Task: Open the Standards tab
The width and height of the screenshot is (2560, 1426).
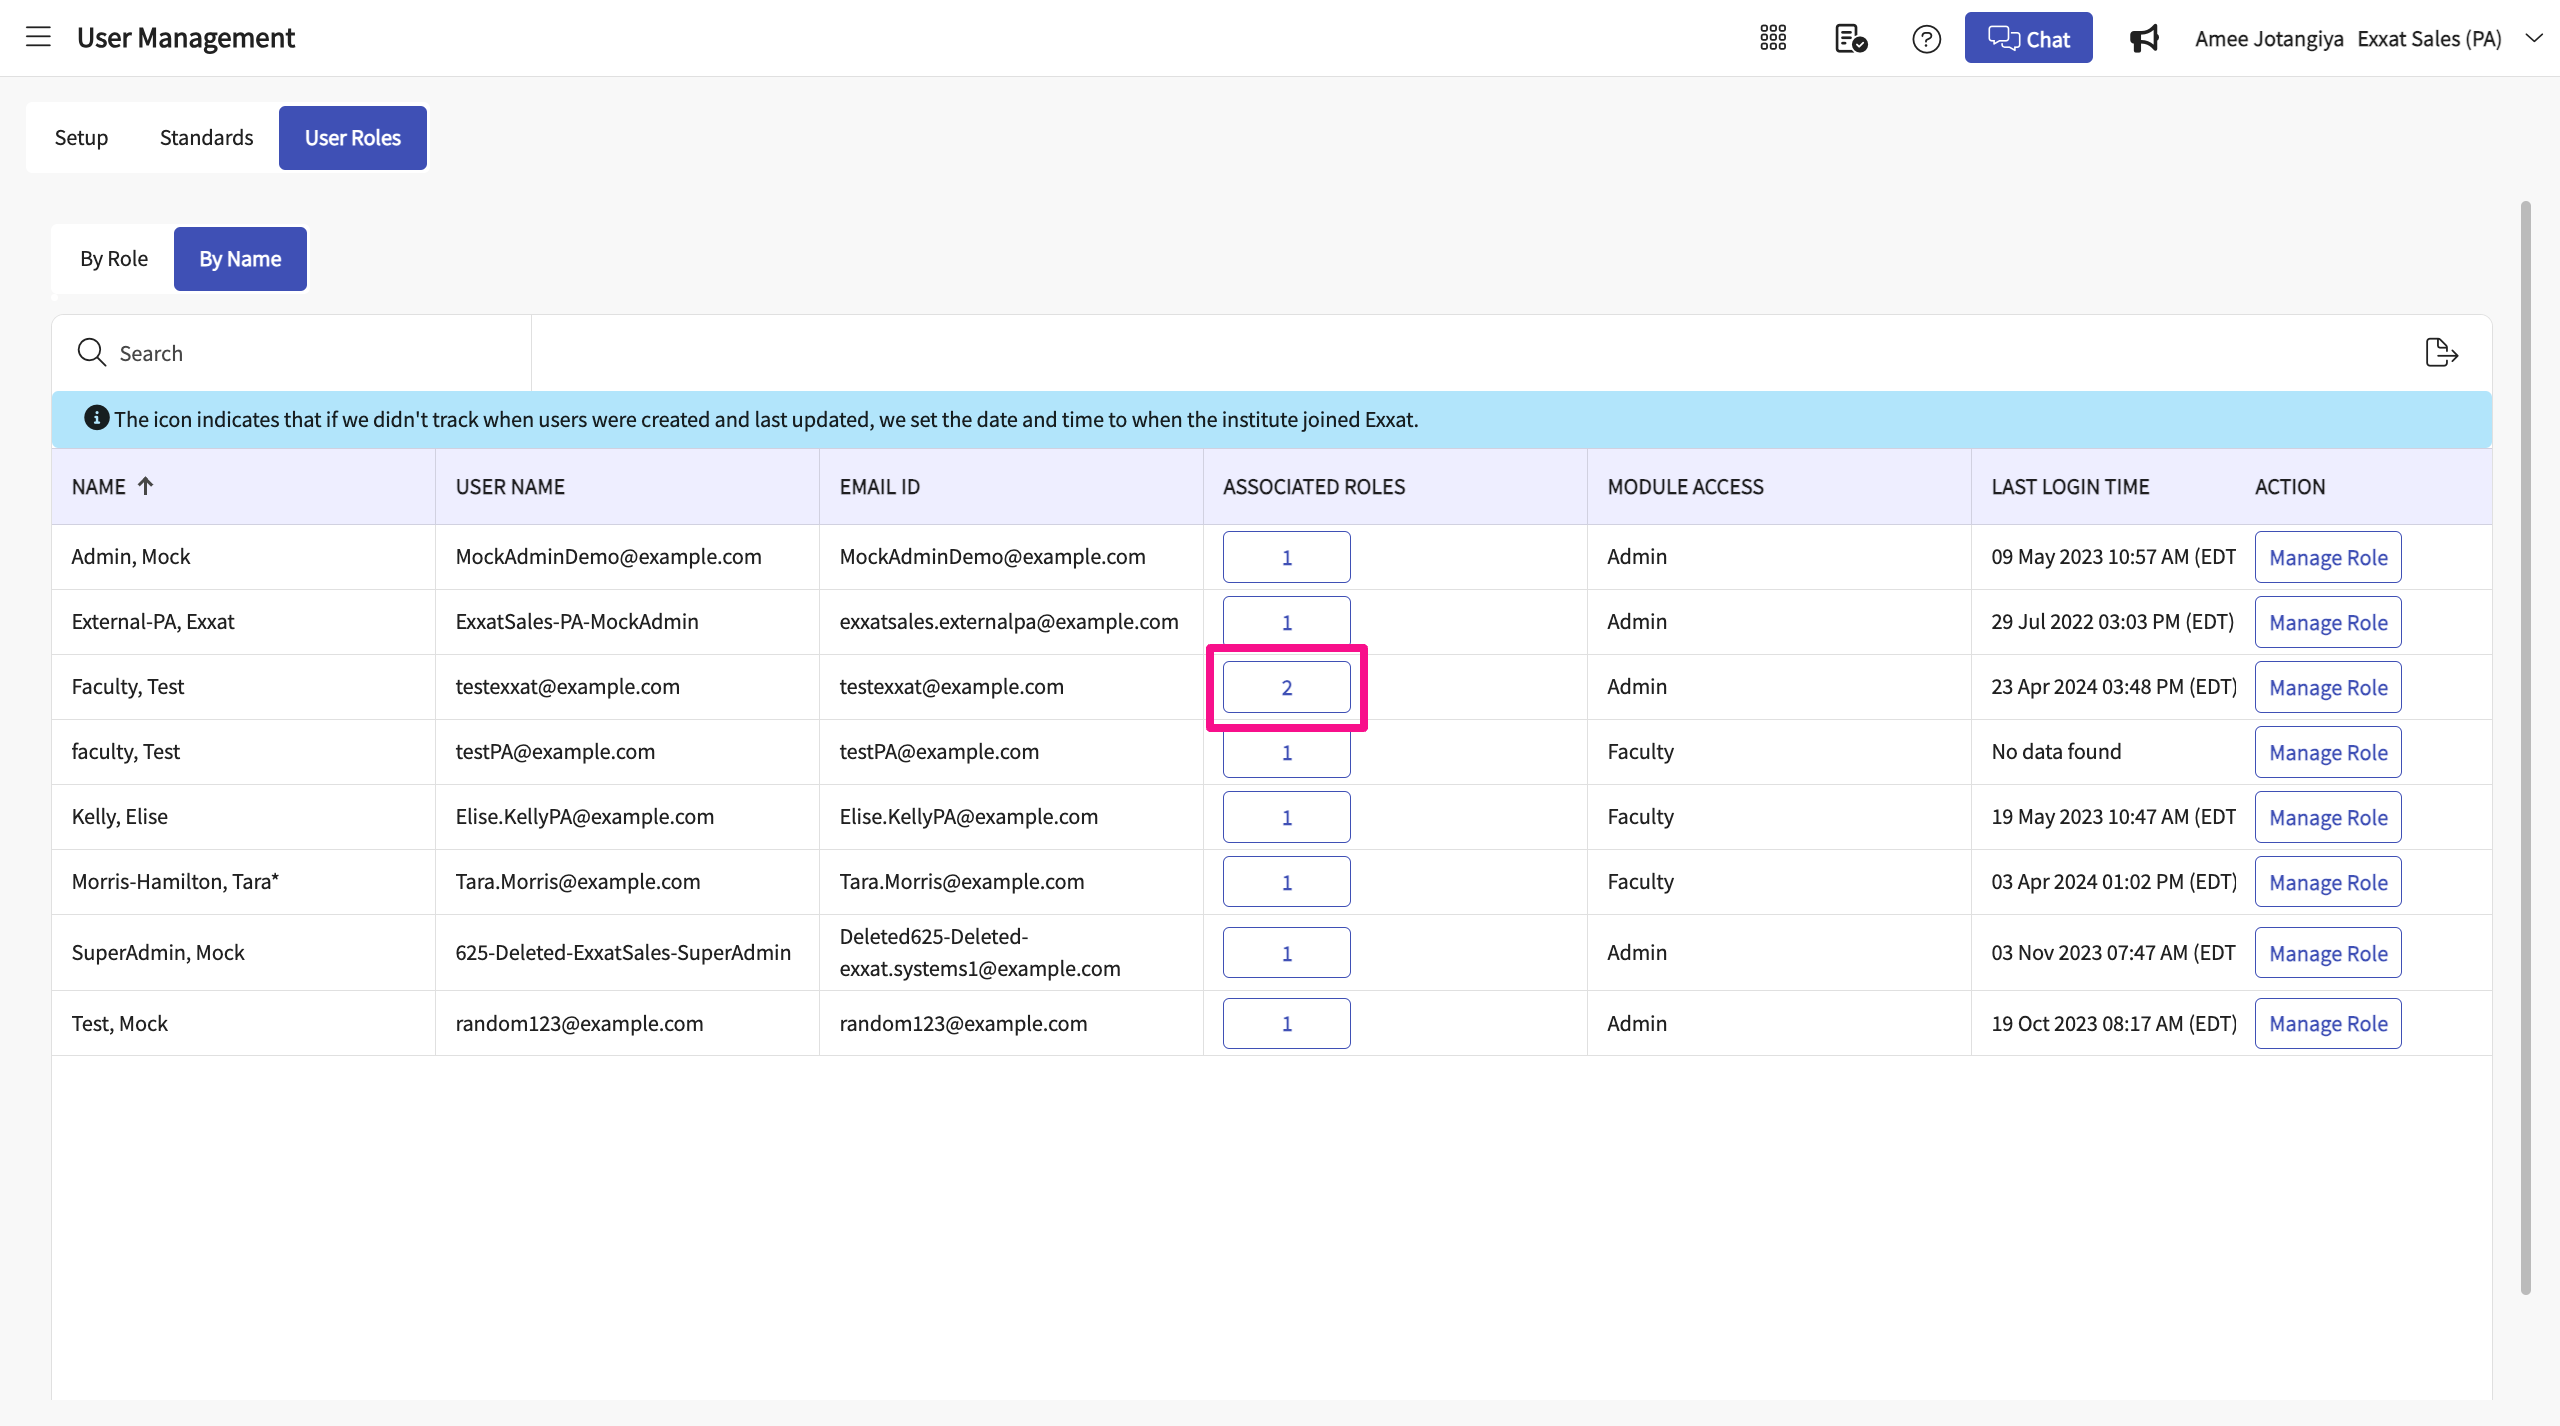Action: (206, 138)
